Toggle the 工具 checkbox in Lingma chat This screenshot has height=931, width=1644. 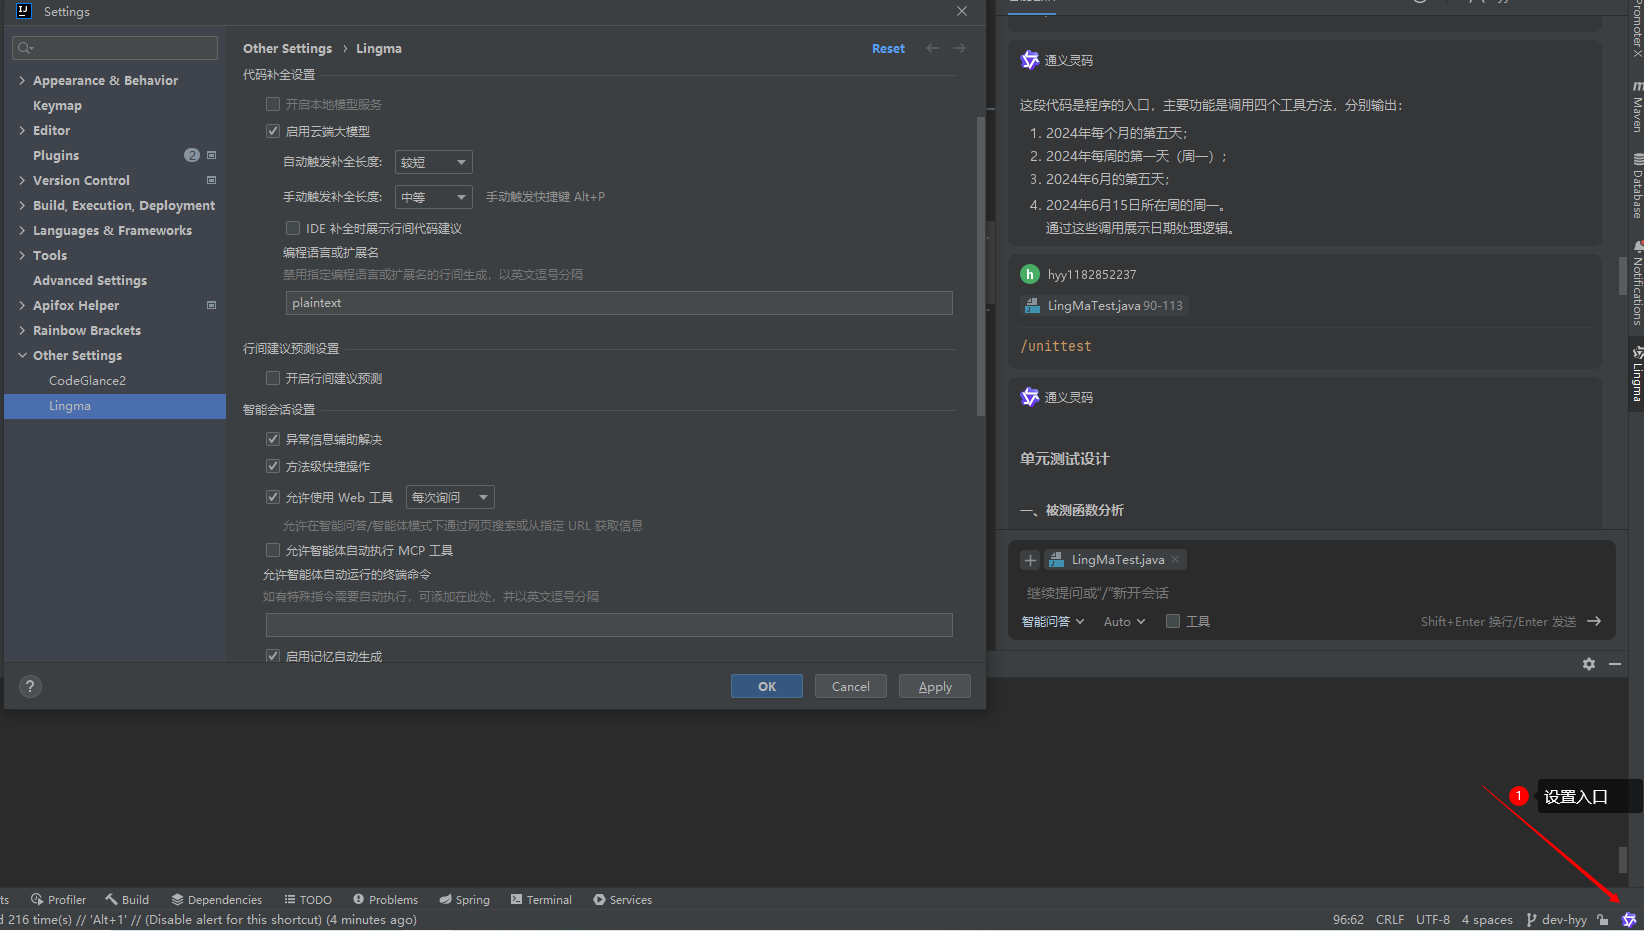pos(1173,621)
